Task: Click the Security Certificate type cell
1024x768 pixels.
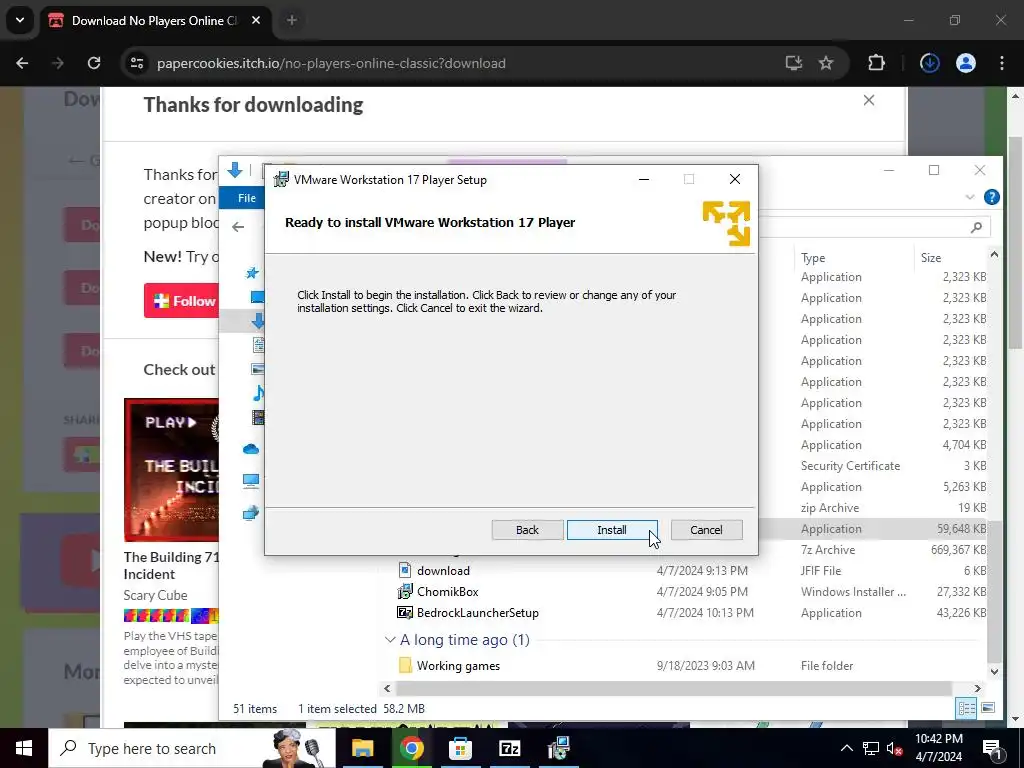Action: (x=850, y=466)
